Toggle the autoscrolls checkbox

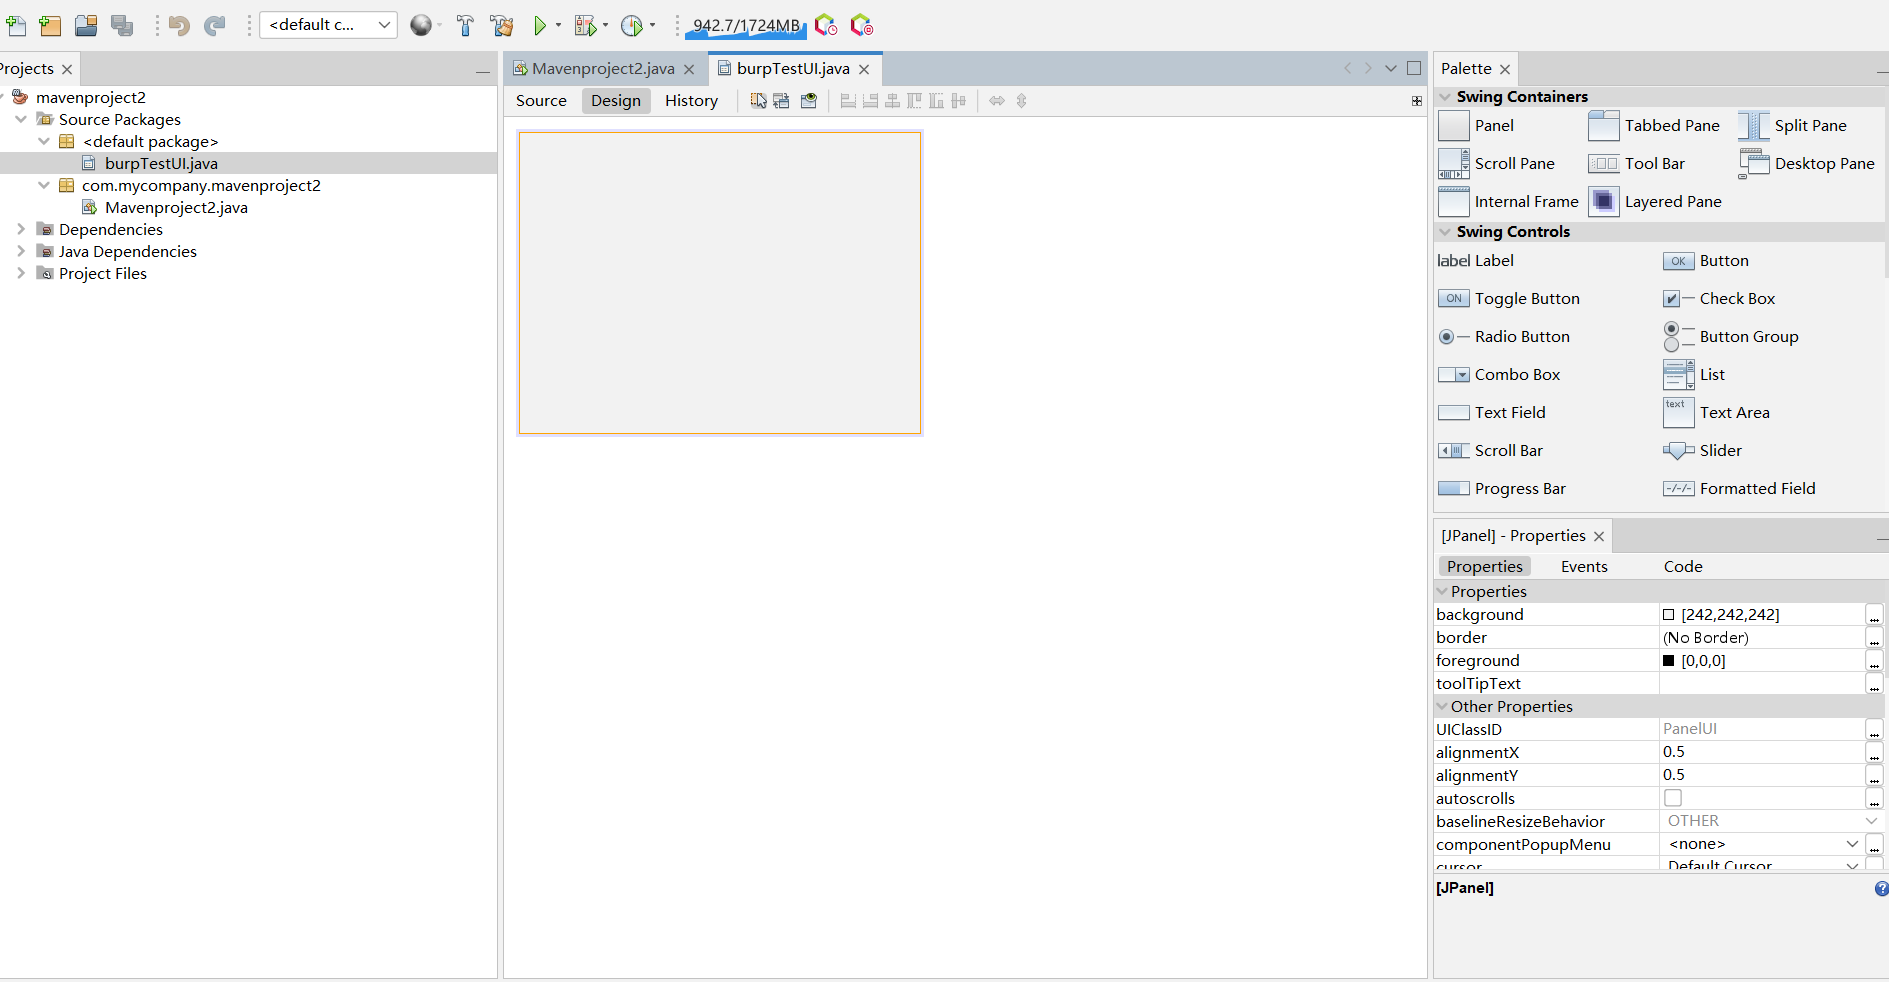[x=1672, y=798]
